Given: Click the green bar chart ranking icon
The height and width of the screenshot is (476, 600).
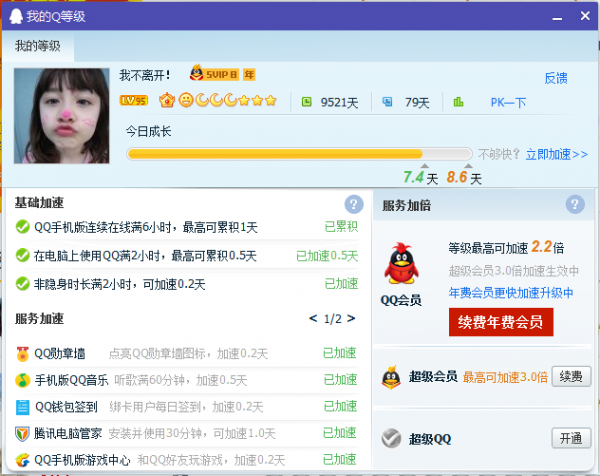Looking at the screenshot, I should [458, 102].
